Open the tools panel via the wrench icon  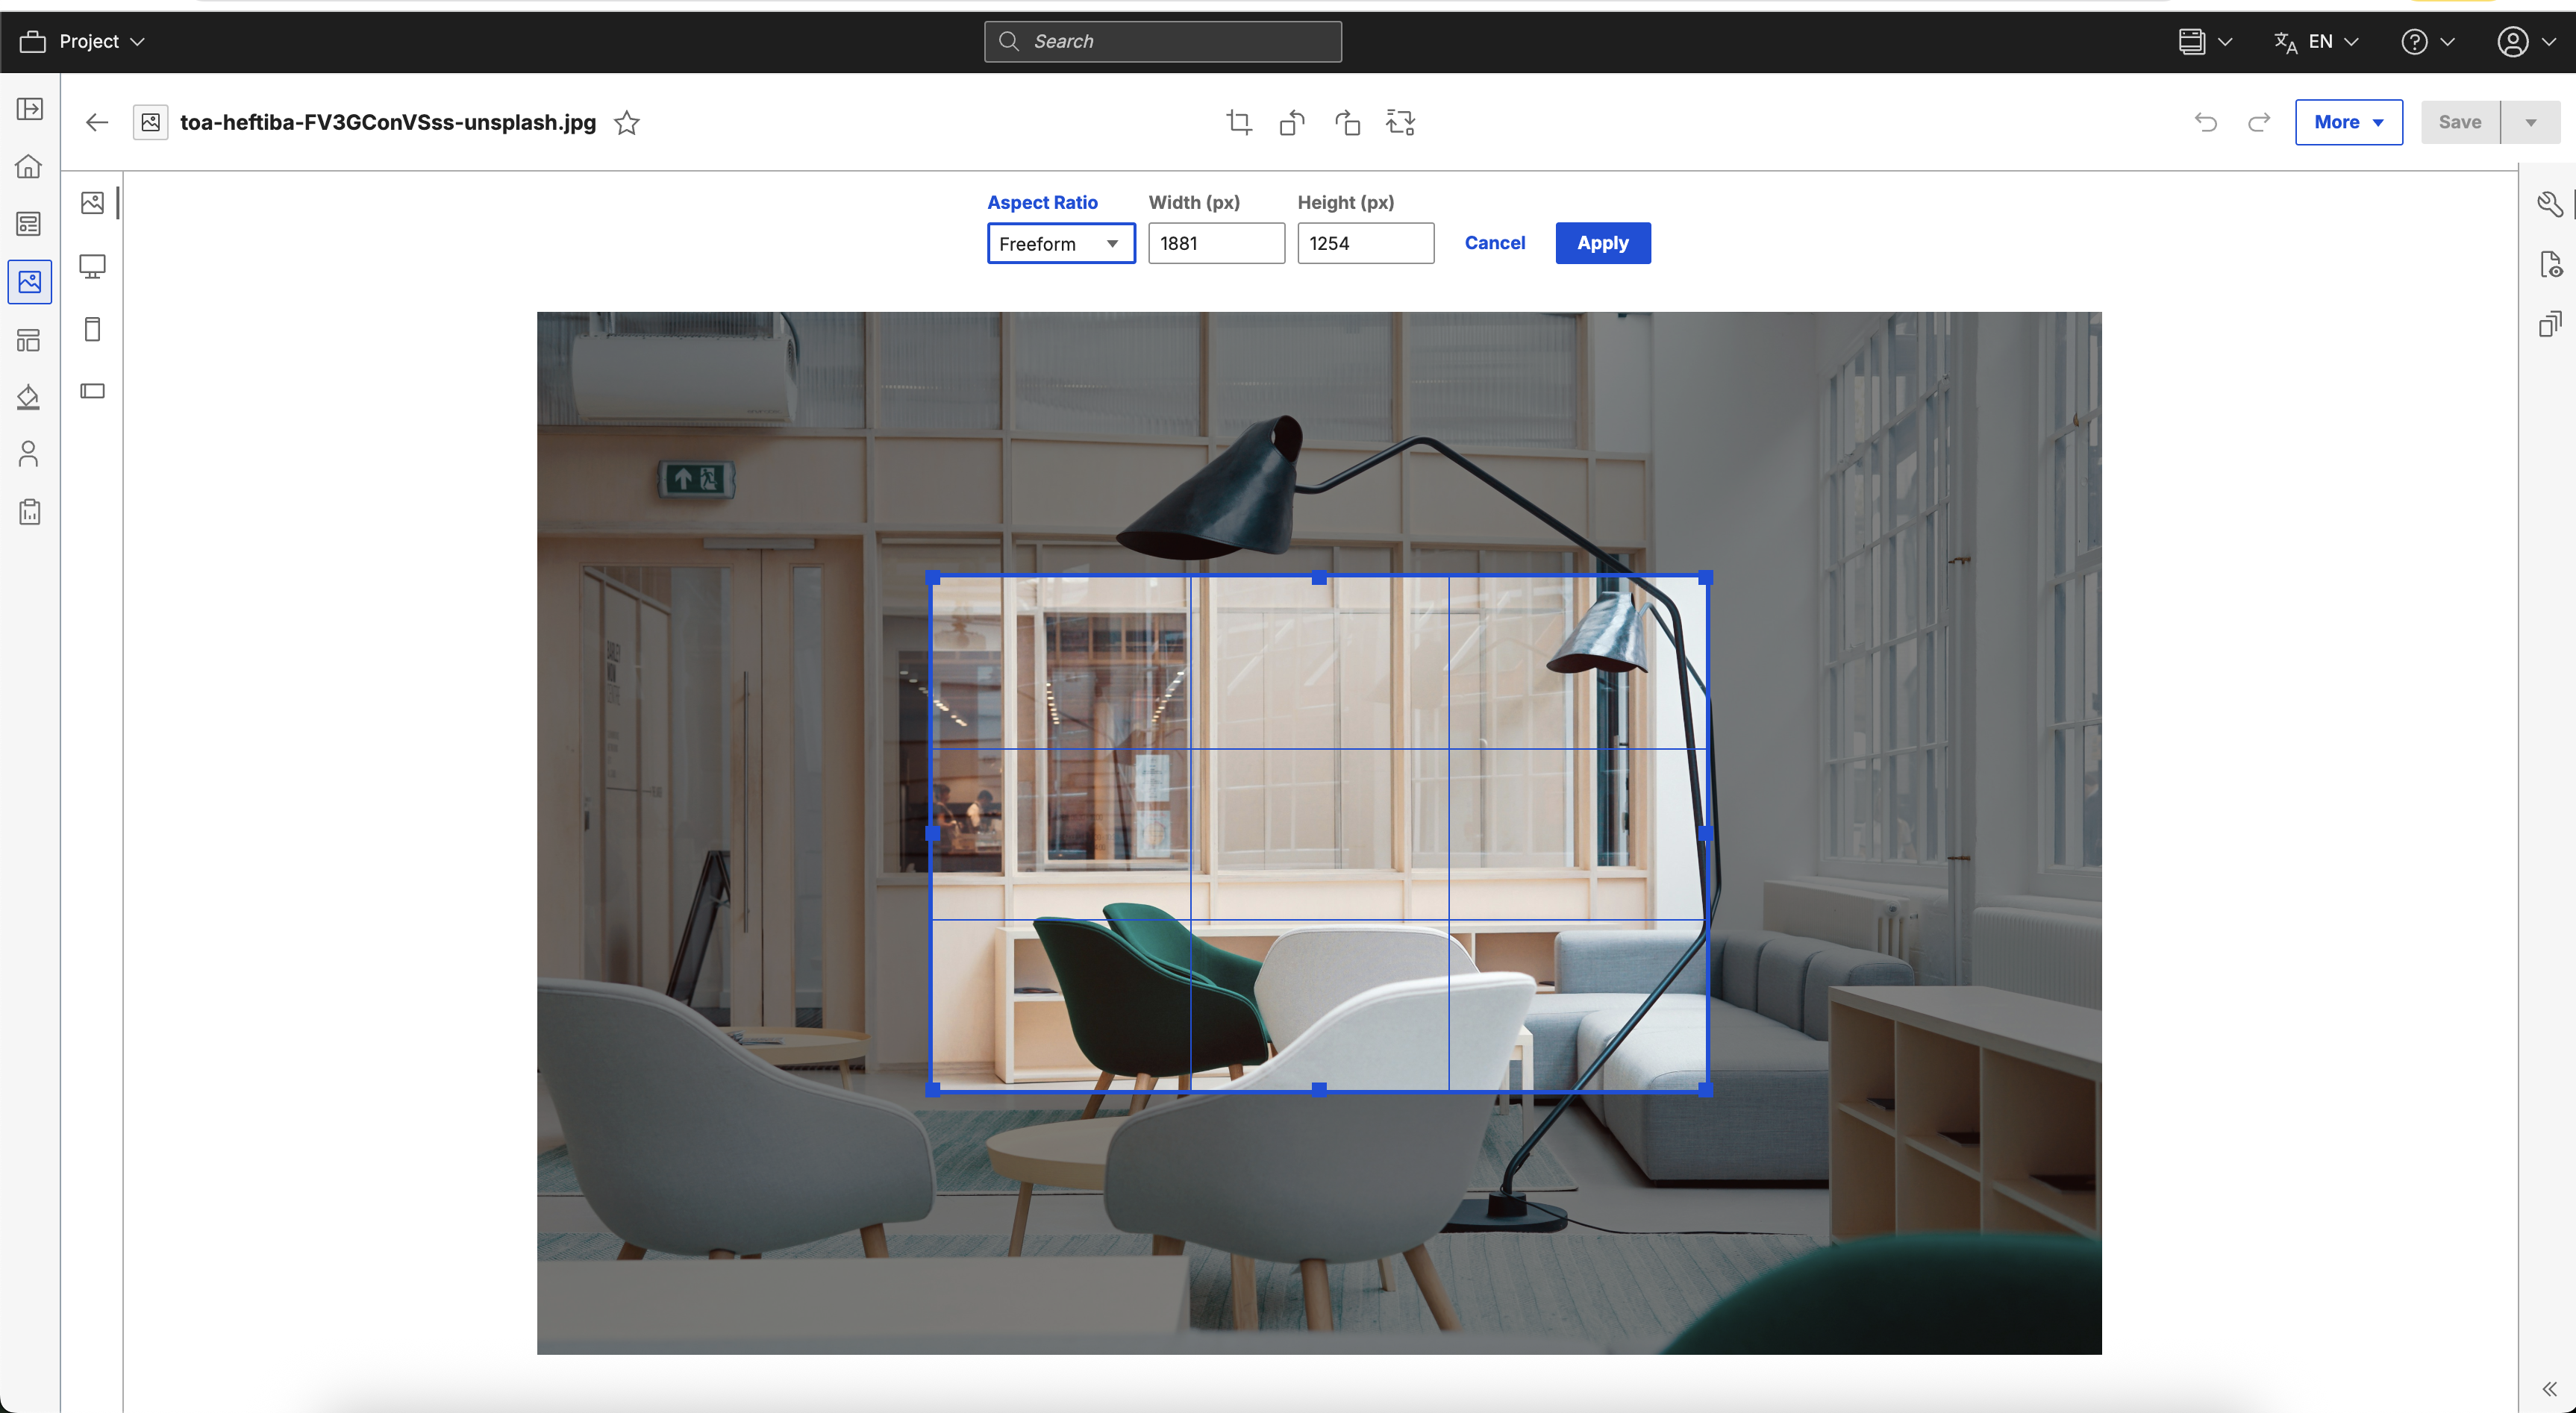pos(2551,203)
